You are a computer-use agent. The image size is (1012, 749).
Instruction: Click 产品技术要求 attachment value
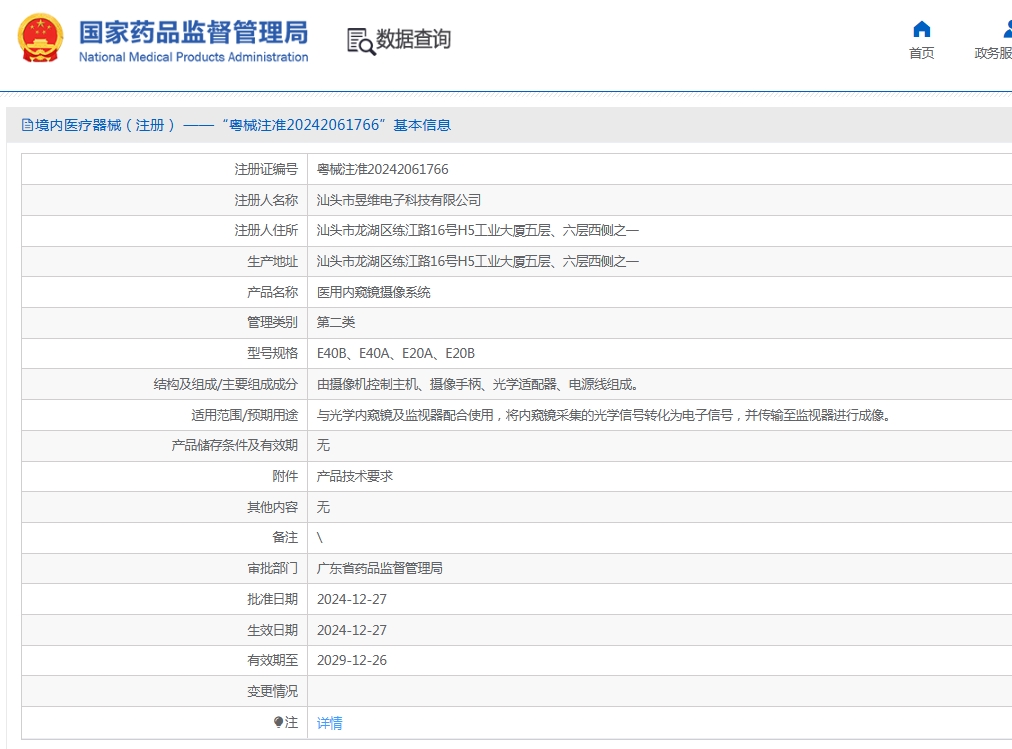point(354,476)
